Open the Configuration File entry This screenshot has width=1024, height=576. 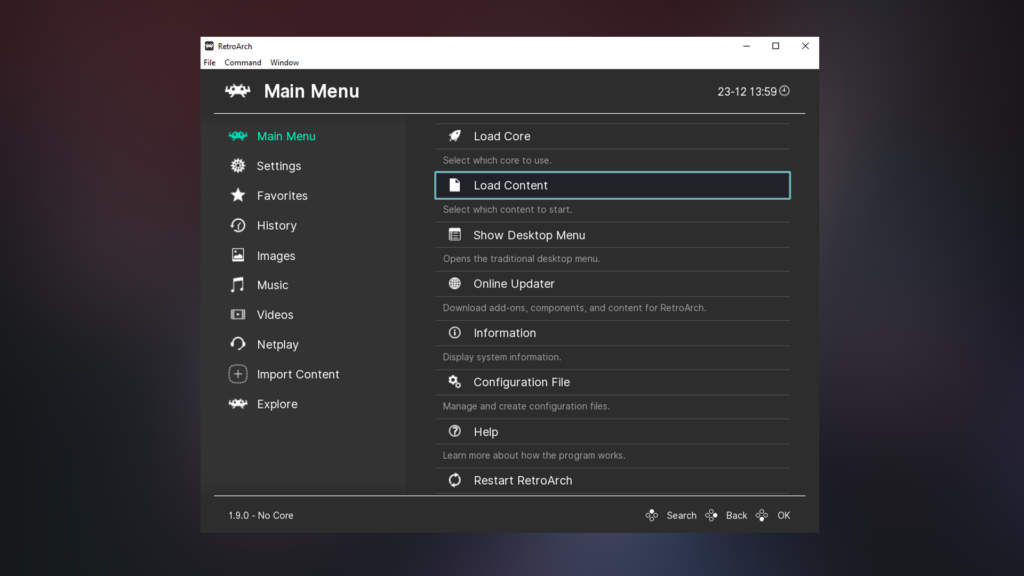point(613,382)
